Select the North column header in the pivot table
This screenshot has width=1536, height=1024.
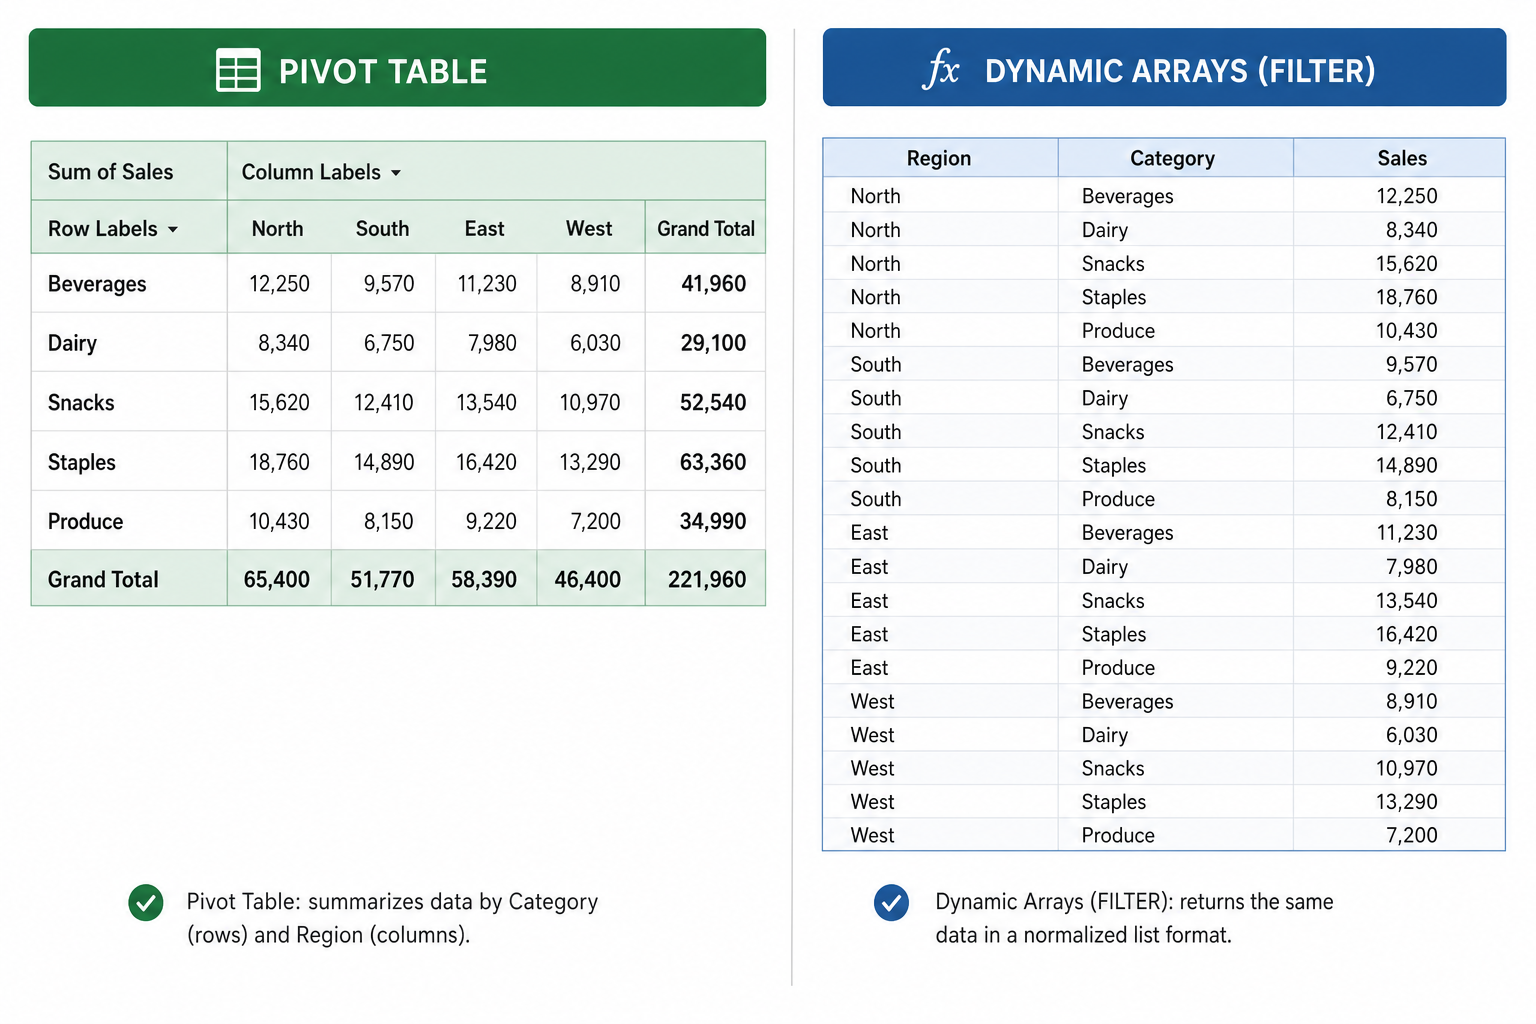click(277, 229)
